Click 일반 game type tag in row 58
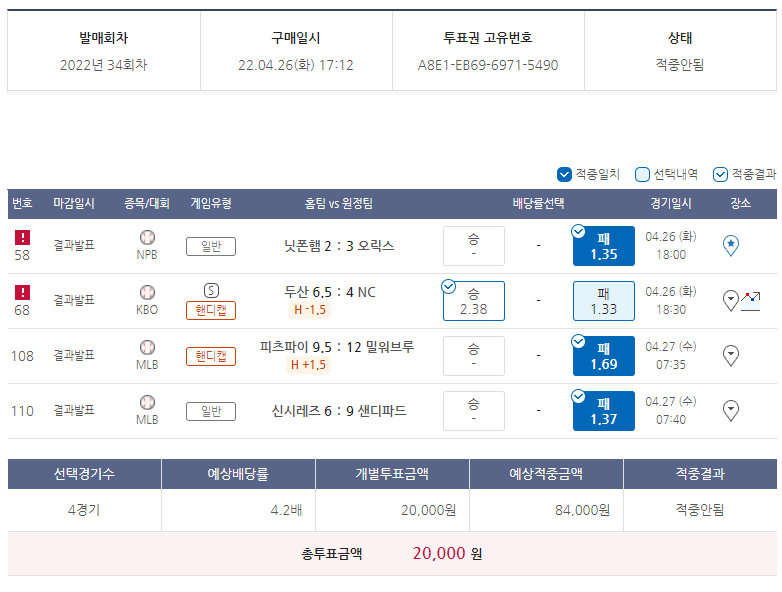The width and height of the screenshot is (782, 592). click(211, 246)
